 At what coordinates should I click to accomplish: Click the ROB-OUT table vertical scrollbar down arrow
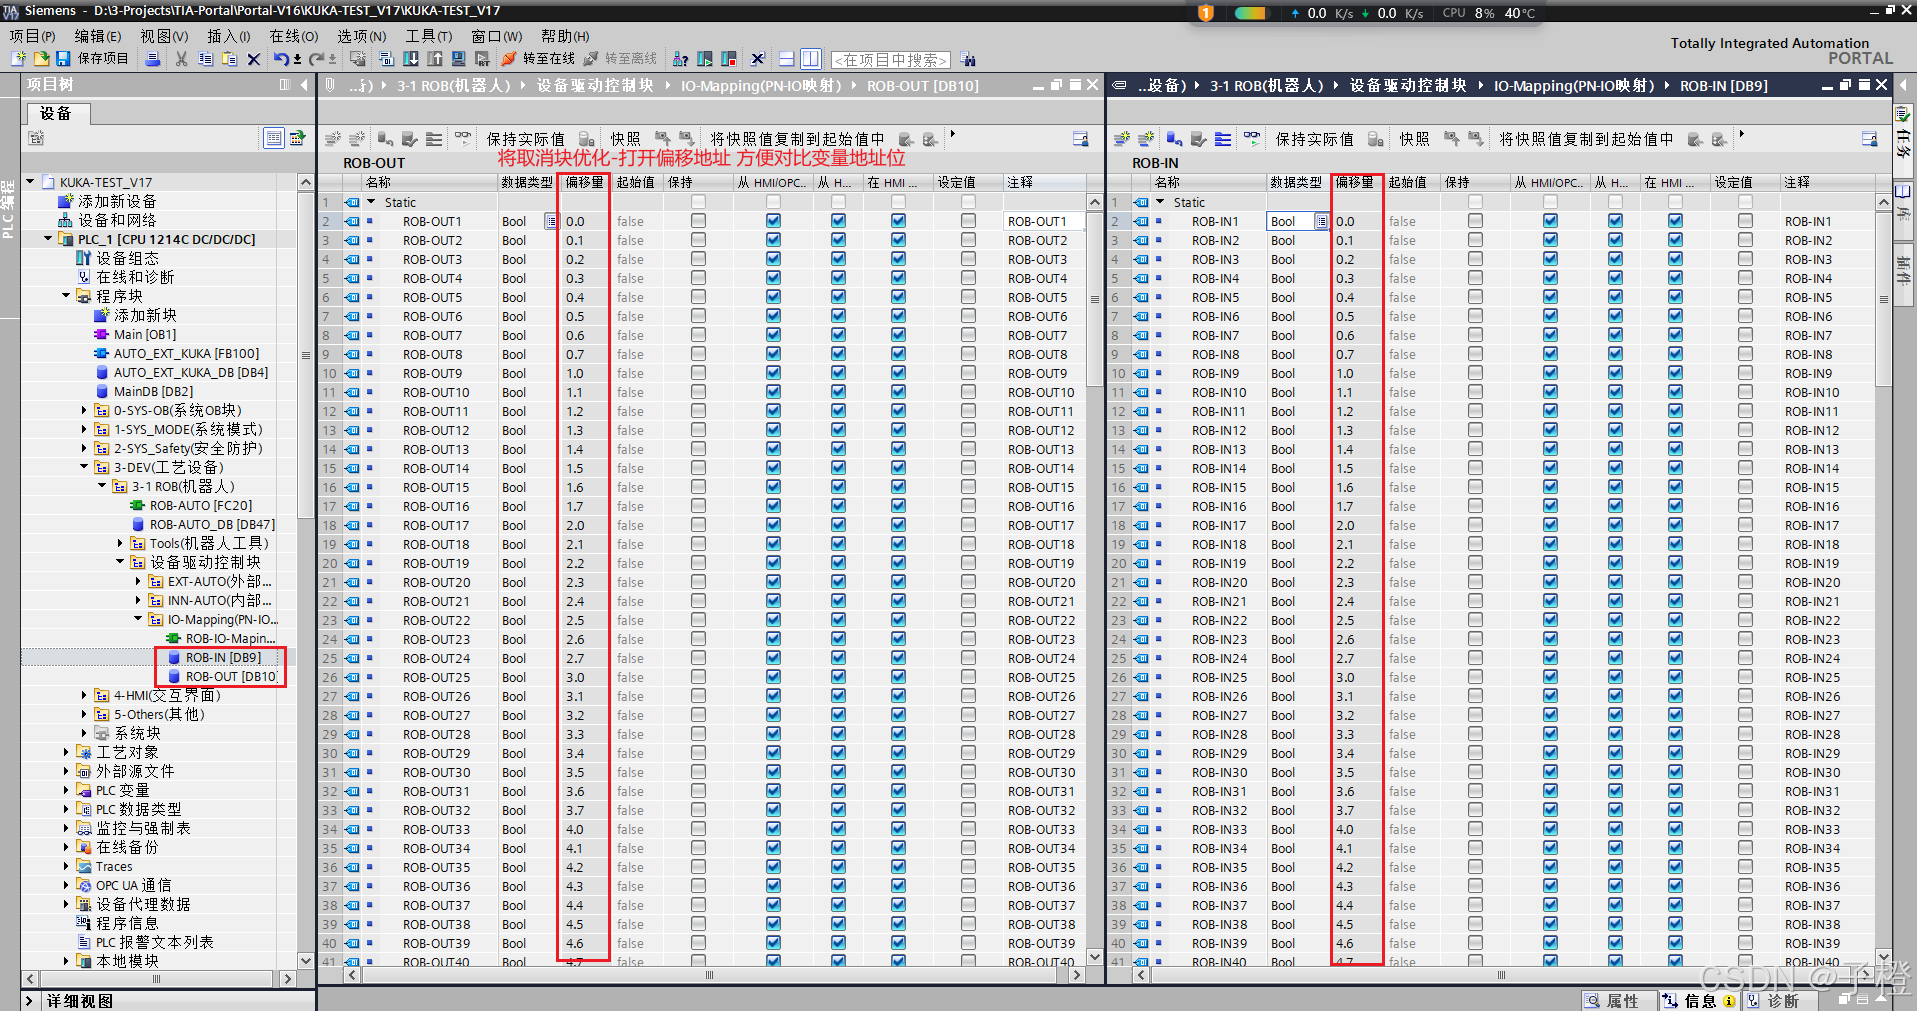pyautogui.click(x=1094, y=957)
